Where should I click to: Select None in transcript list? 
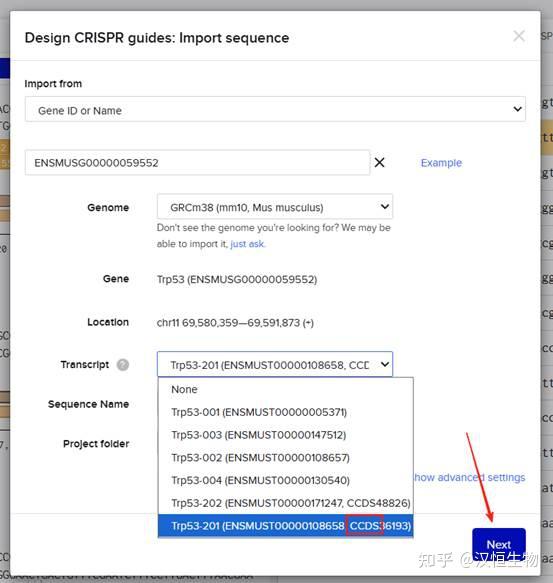point(286,389)
